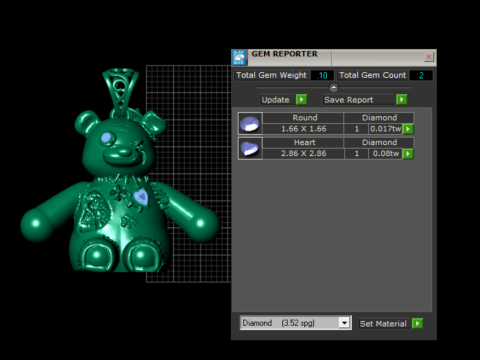480x360 pixels.
Task: Click the 'Total Gem Count' label
Action: [372, 75]
